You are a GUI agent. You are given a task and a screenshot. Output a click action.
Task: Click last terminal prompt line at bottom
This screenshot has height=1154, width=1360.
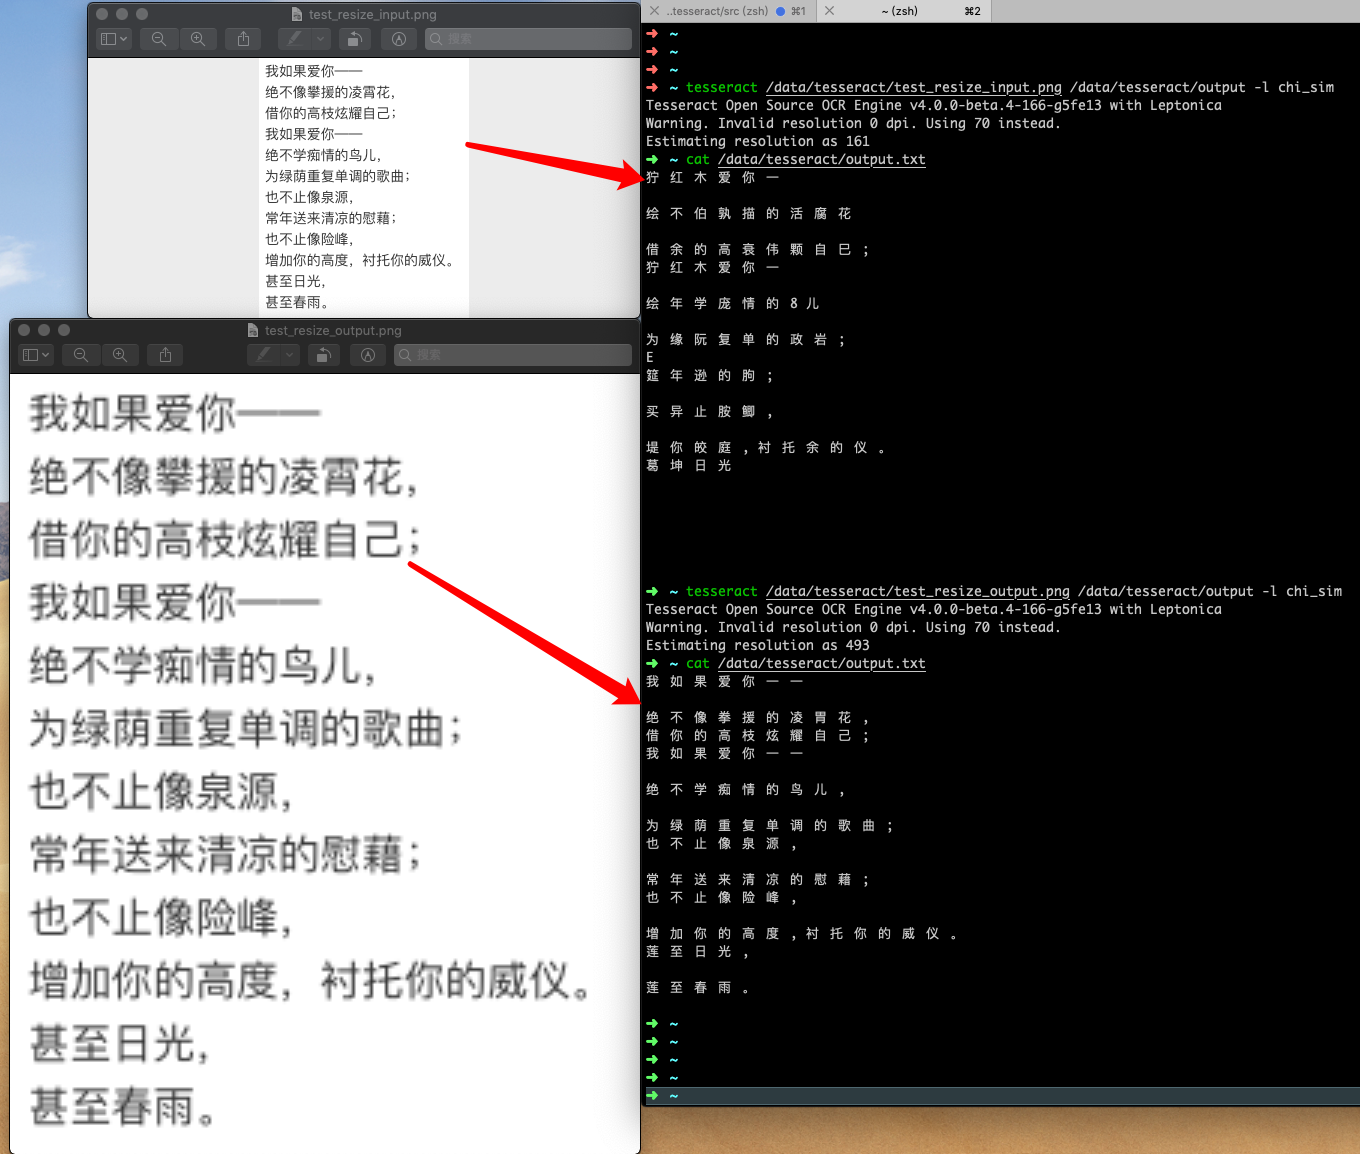(x=1001, y=1096)
